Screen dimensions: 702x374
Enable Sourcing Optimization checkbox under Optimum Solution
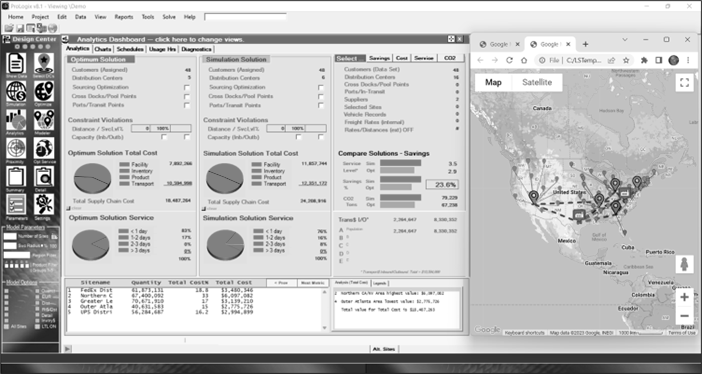click(x=187, y=88)
